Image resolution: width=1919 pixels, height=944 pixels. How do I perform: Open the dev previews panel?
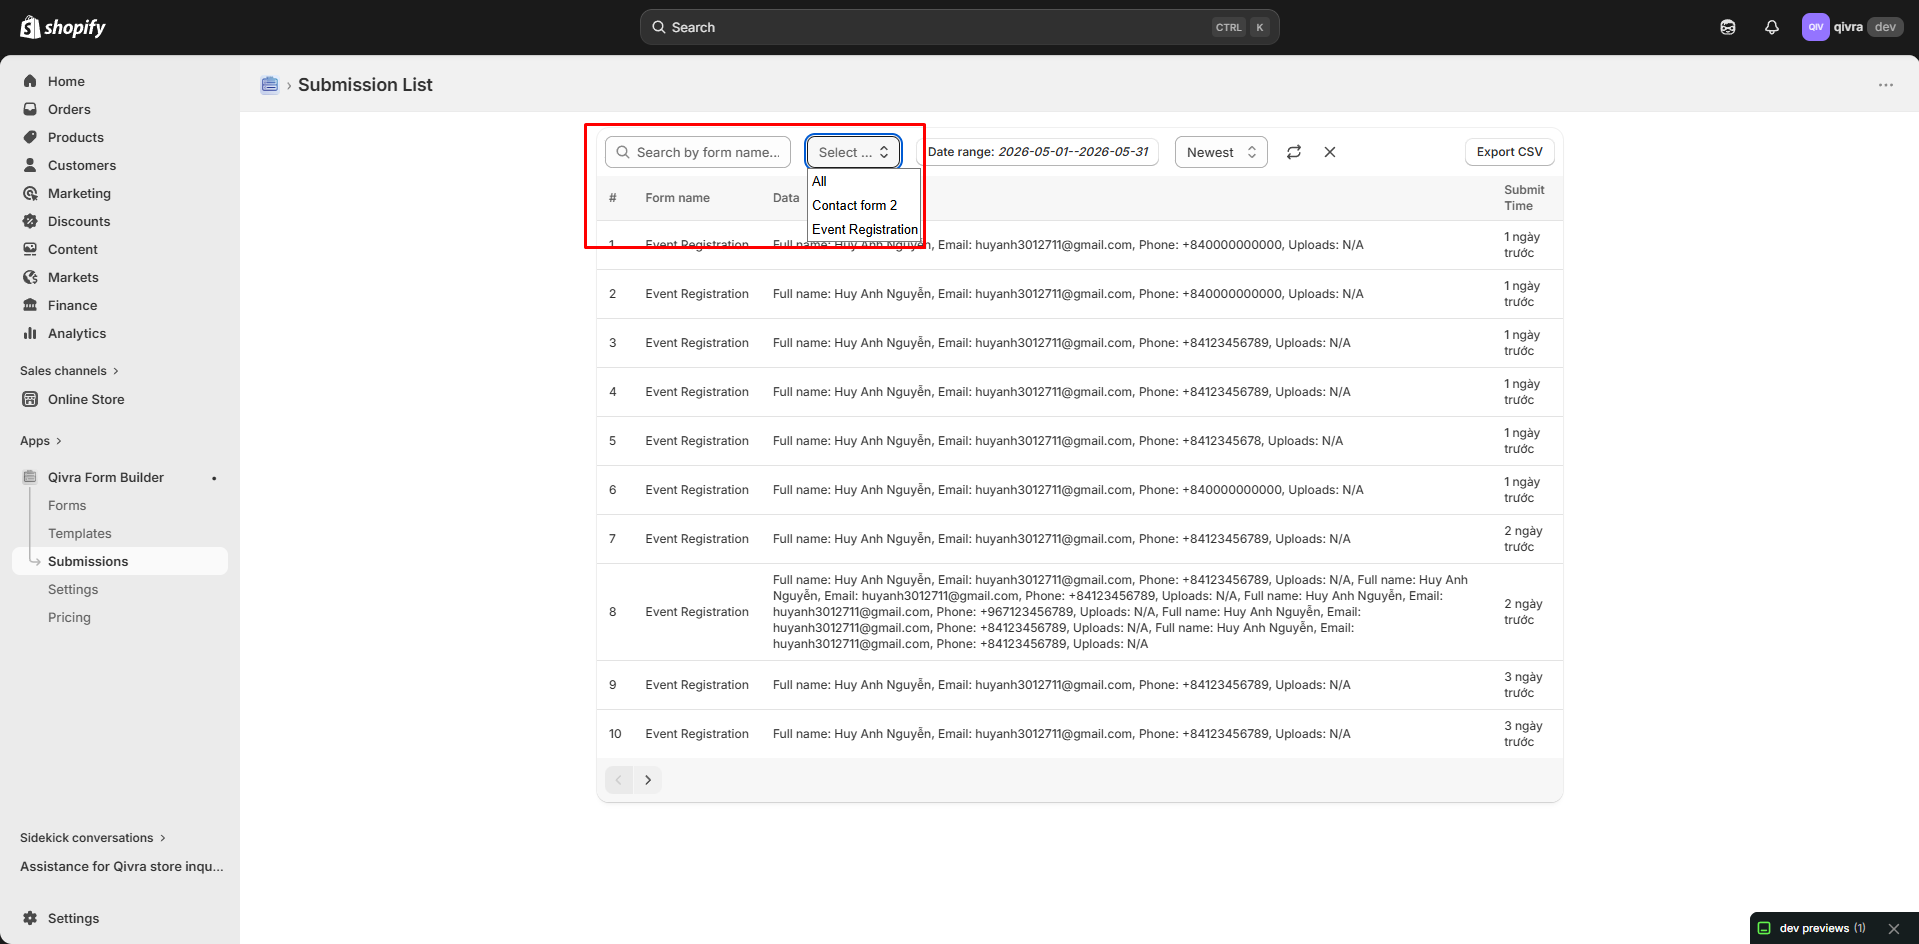[x=1812, y=928]
